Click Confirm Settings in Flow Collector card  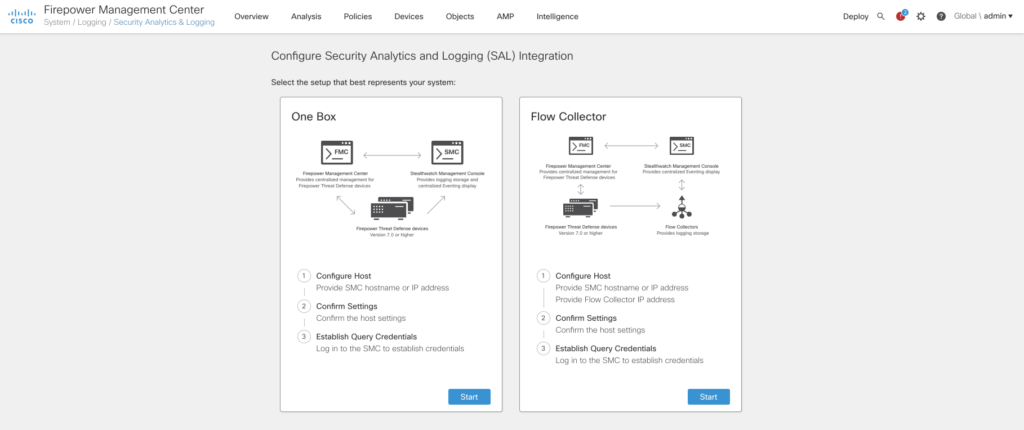[586, 318]
